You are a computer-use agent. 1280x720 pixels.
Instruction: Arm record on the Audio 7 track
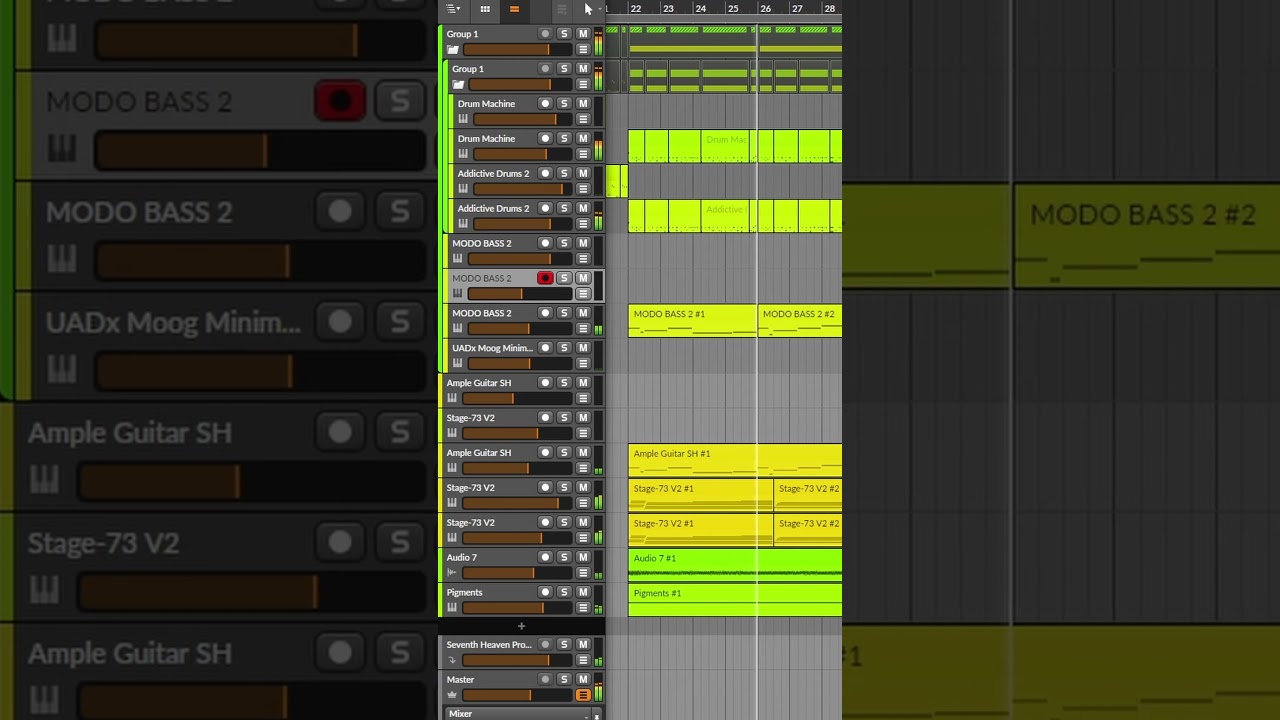[545, 557]
